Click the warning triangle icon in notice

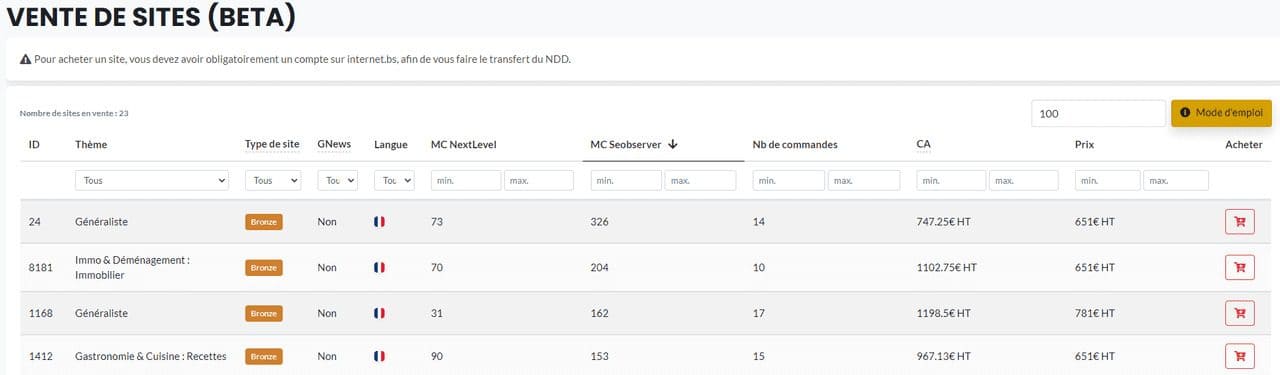tap(25, 59)
